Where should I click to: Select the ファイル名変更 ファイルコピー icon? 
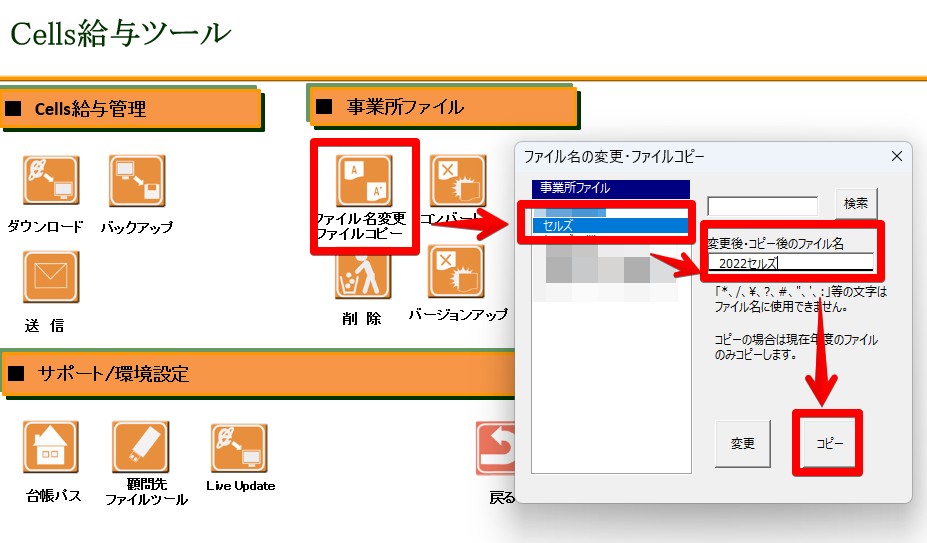[x=364, y=182]
